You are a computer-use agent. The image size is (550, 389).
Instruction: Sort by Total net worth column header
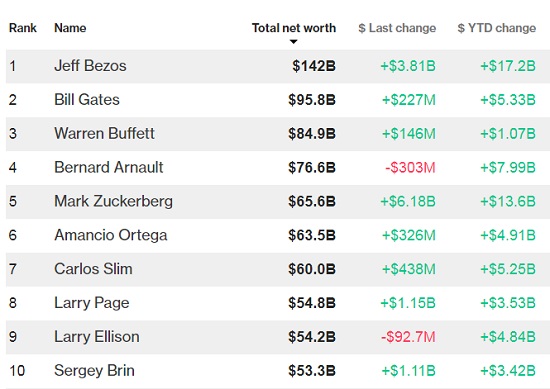[294, 28]
